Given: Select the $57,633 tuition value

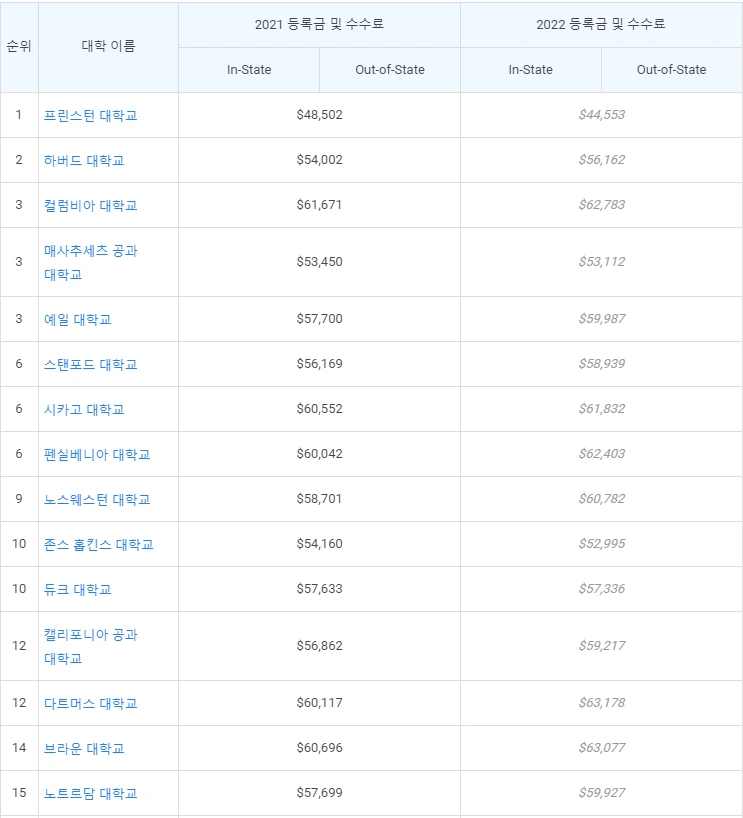Looking at the screenshot, I should point(319,588).
